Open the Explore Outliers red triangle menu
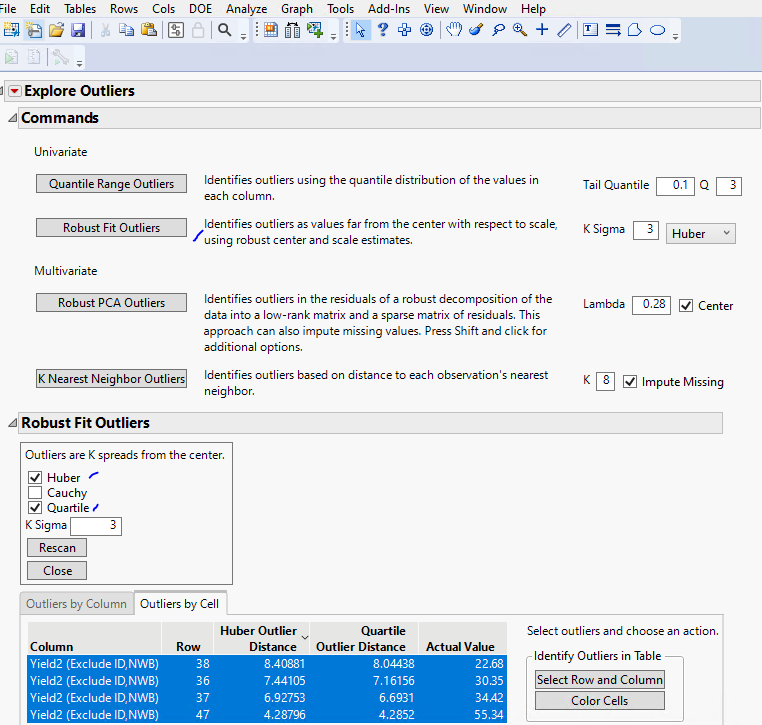762x725 pixels. pyautogui.click(x=15, y=91)
